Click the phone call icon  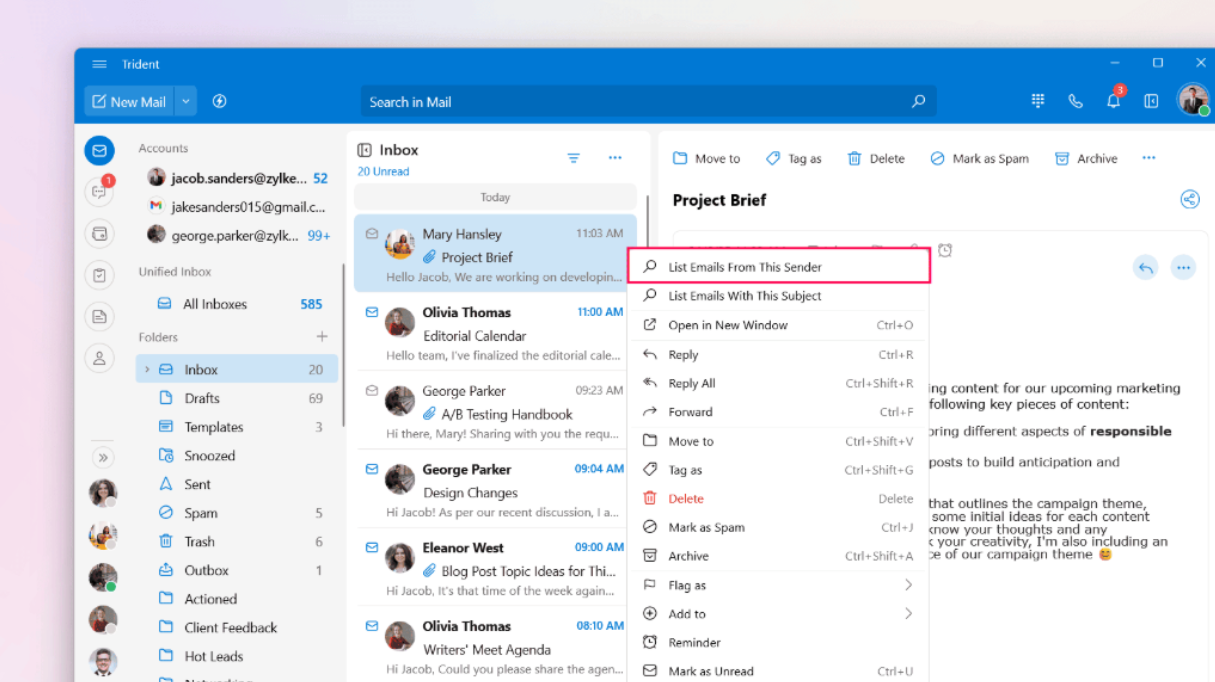[1075, 101]
